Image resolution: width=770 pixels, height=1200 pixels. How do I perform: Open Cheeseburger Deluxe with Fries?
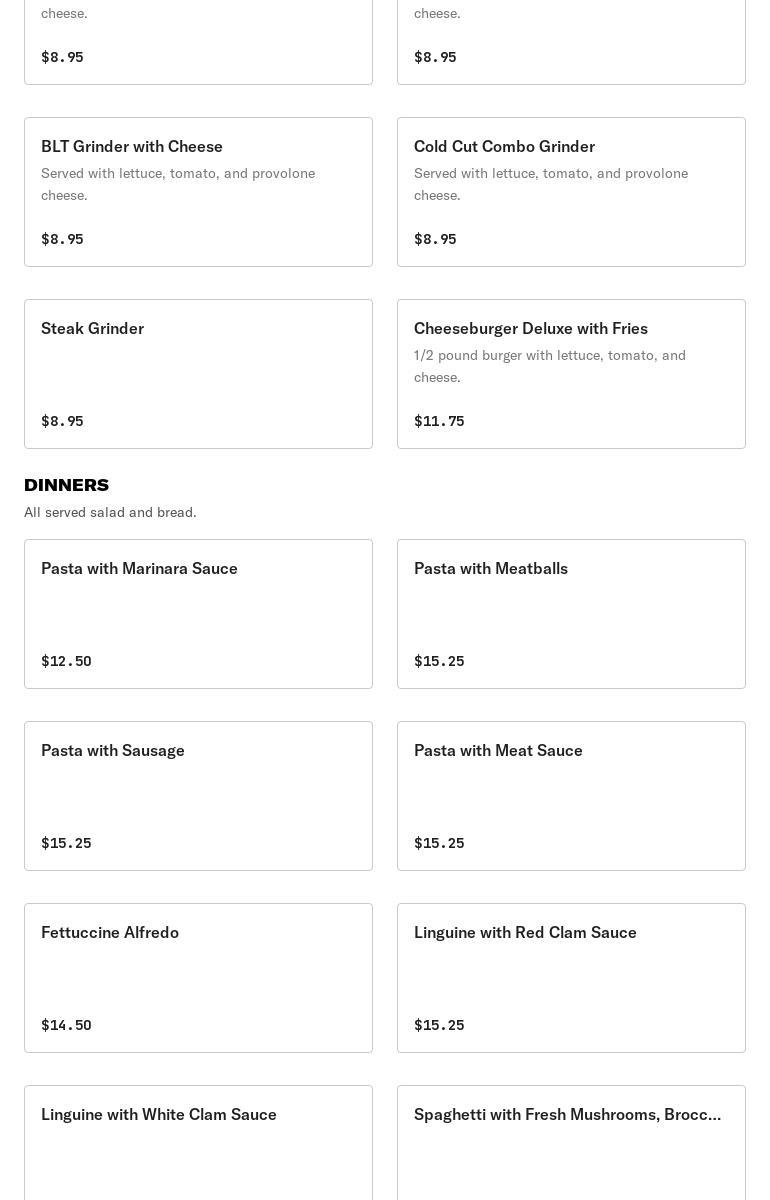[x=571, y=374]
